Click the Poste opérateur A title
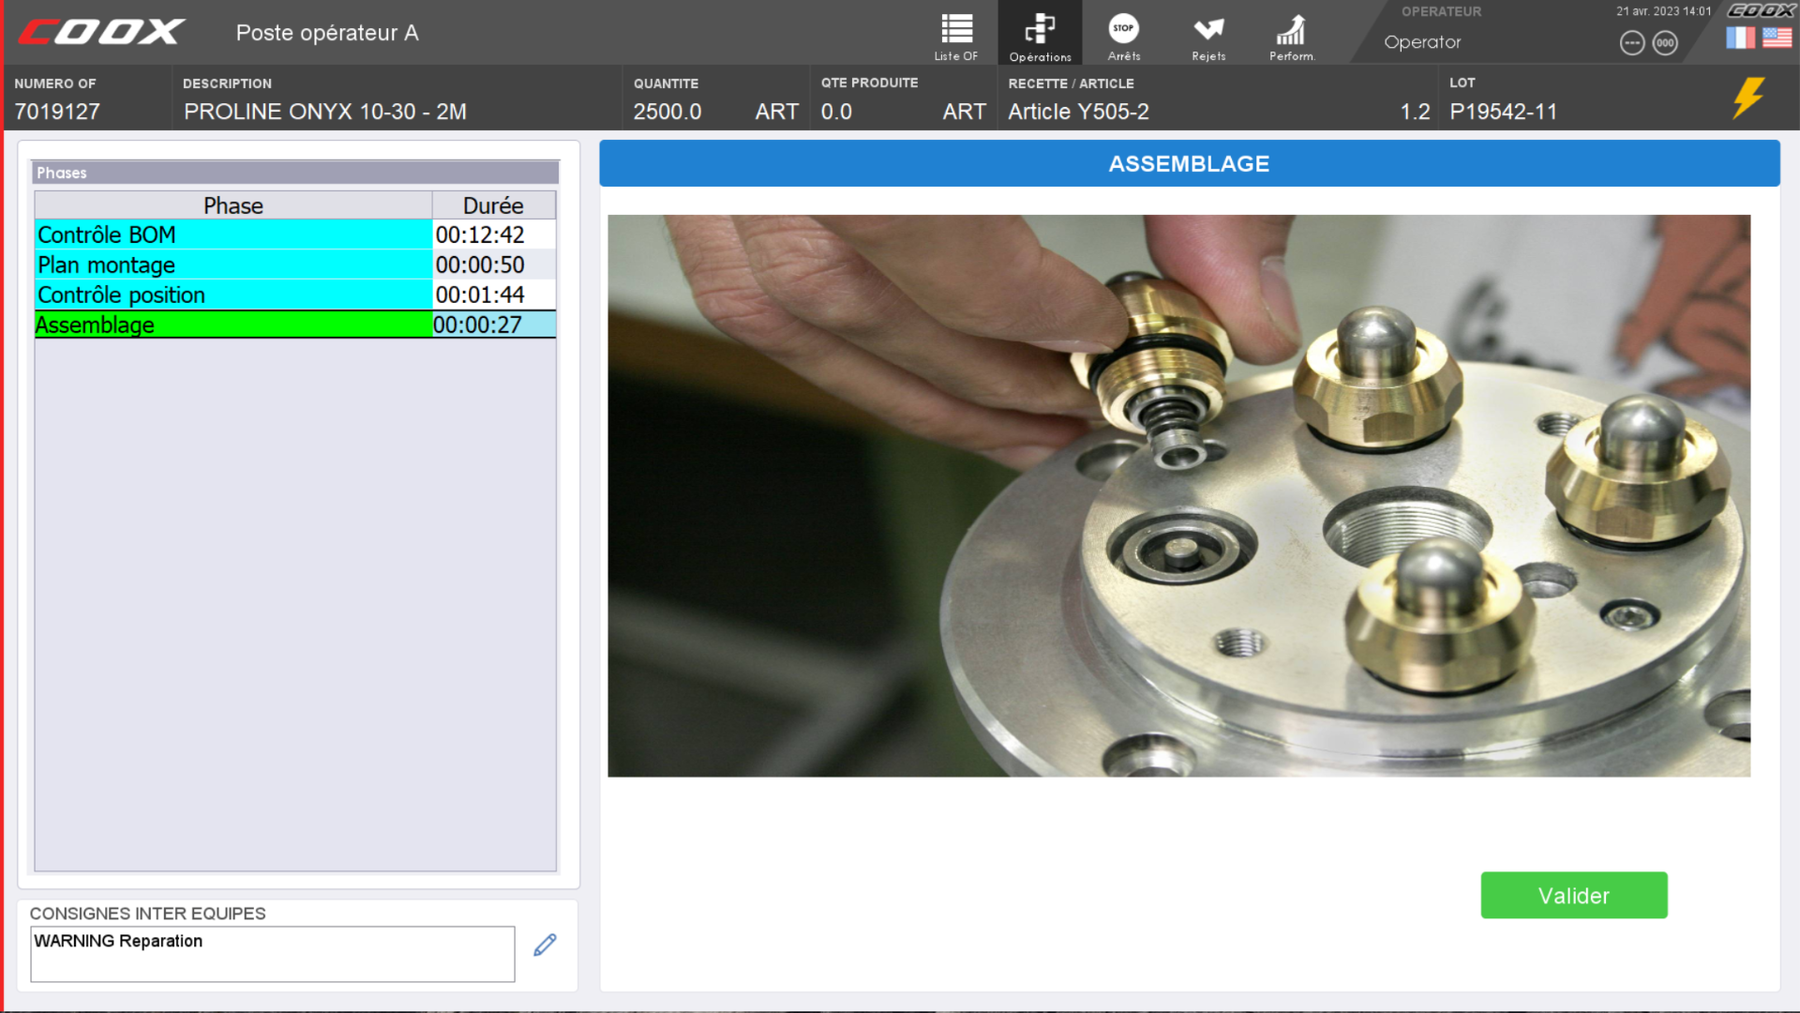Viewport: 1800px width, 1013px height. point(327,32)
